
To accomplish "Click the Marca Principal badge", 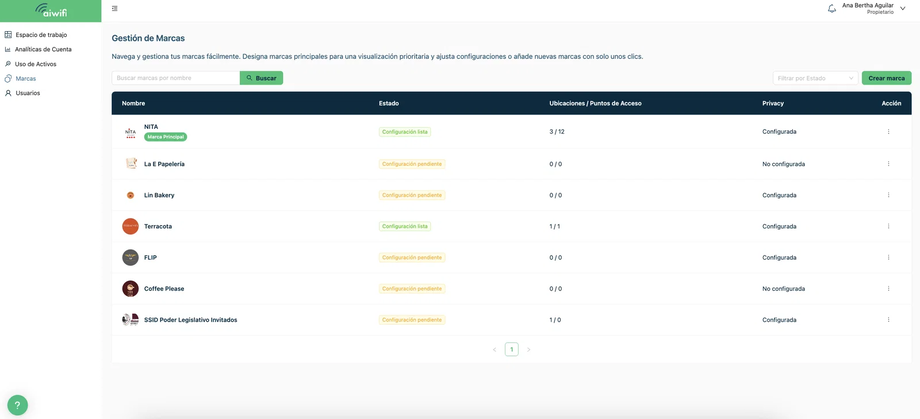I will pos(165,137).
